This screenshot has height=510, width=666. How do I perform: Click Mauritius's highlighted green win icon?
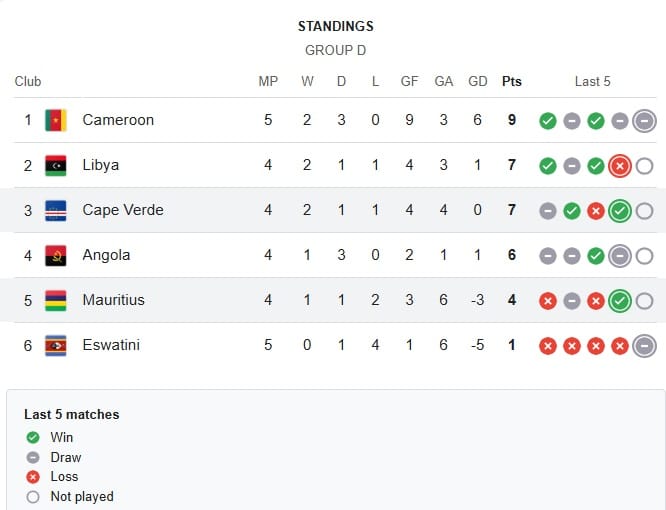coord(620,301)
